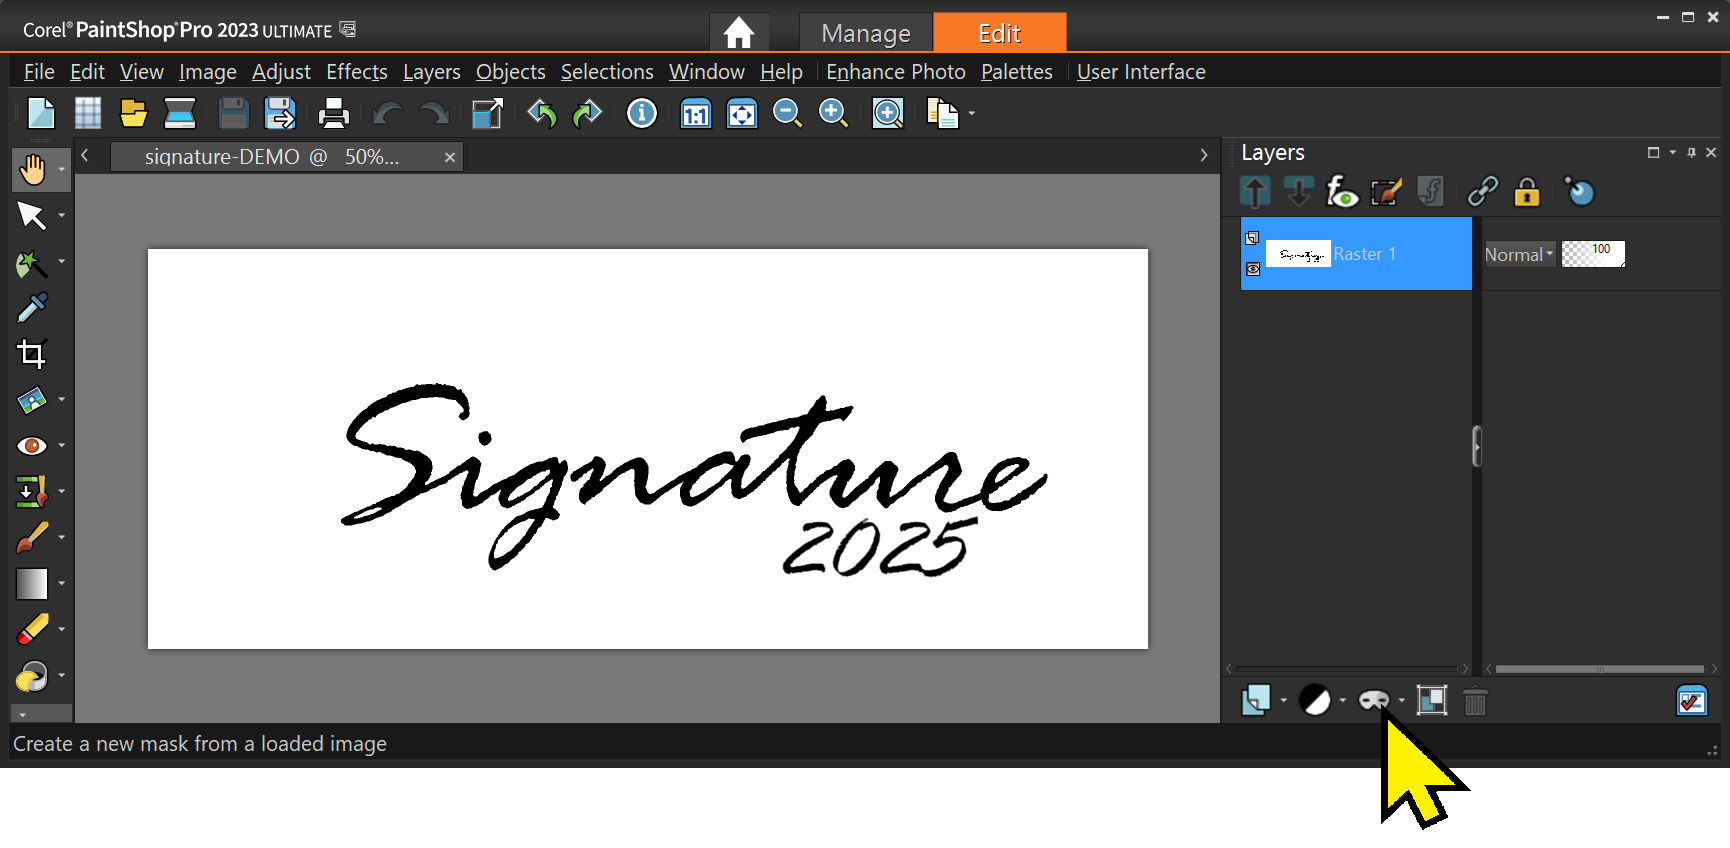The height and width of the screenshot is (848, 1730).
Task: Select the Pan hand tool
Action: tap(32, 170)
